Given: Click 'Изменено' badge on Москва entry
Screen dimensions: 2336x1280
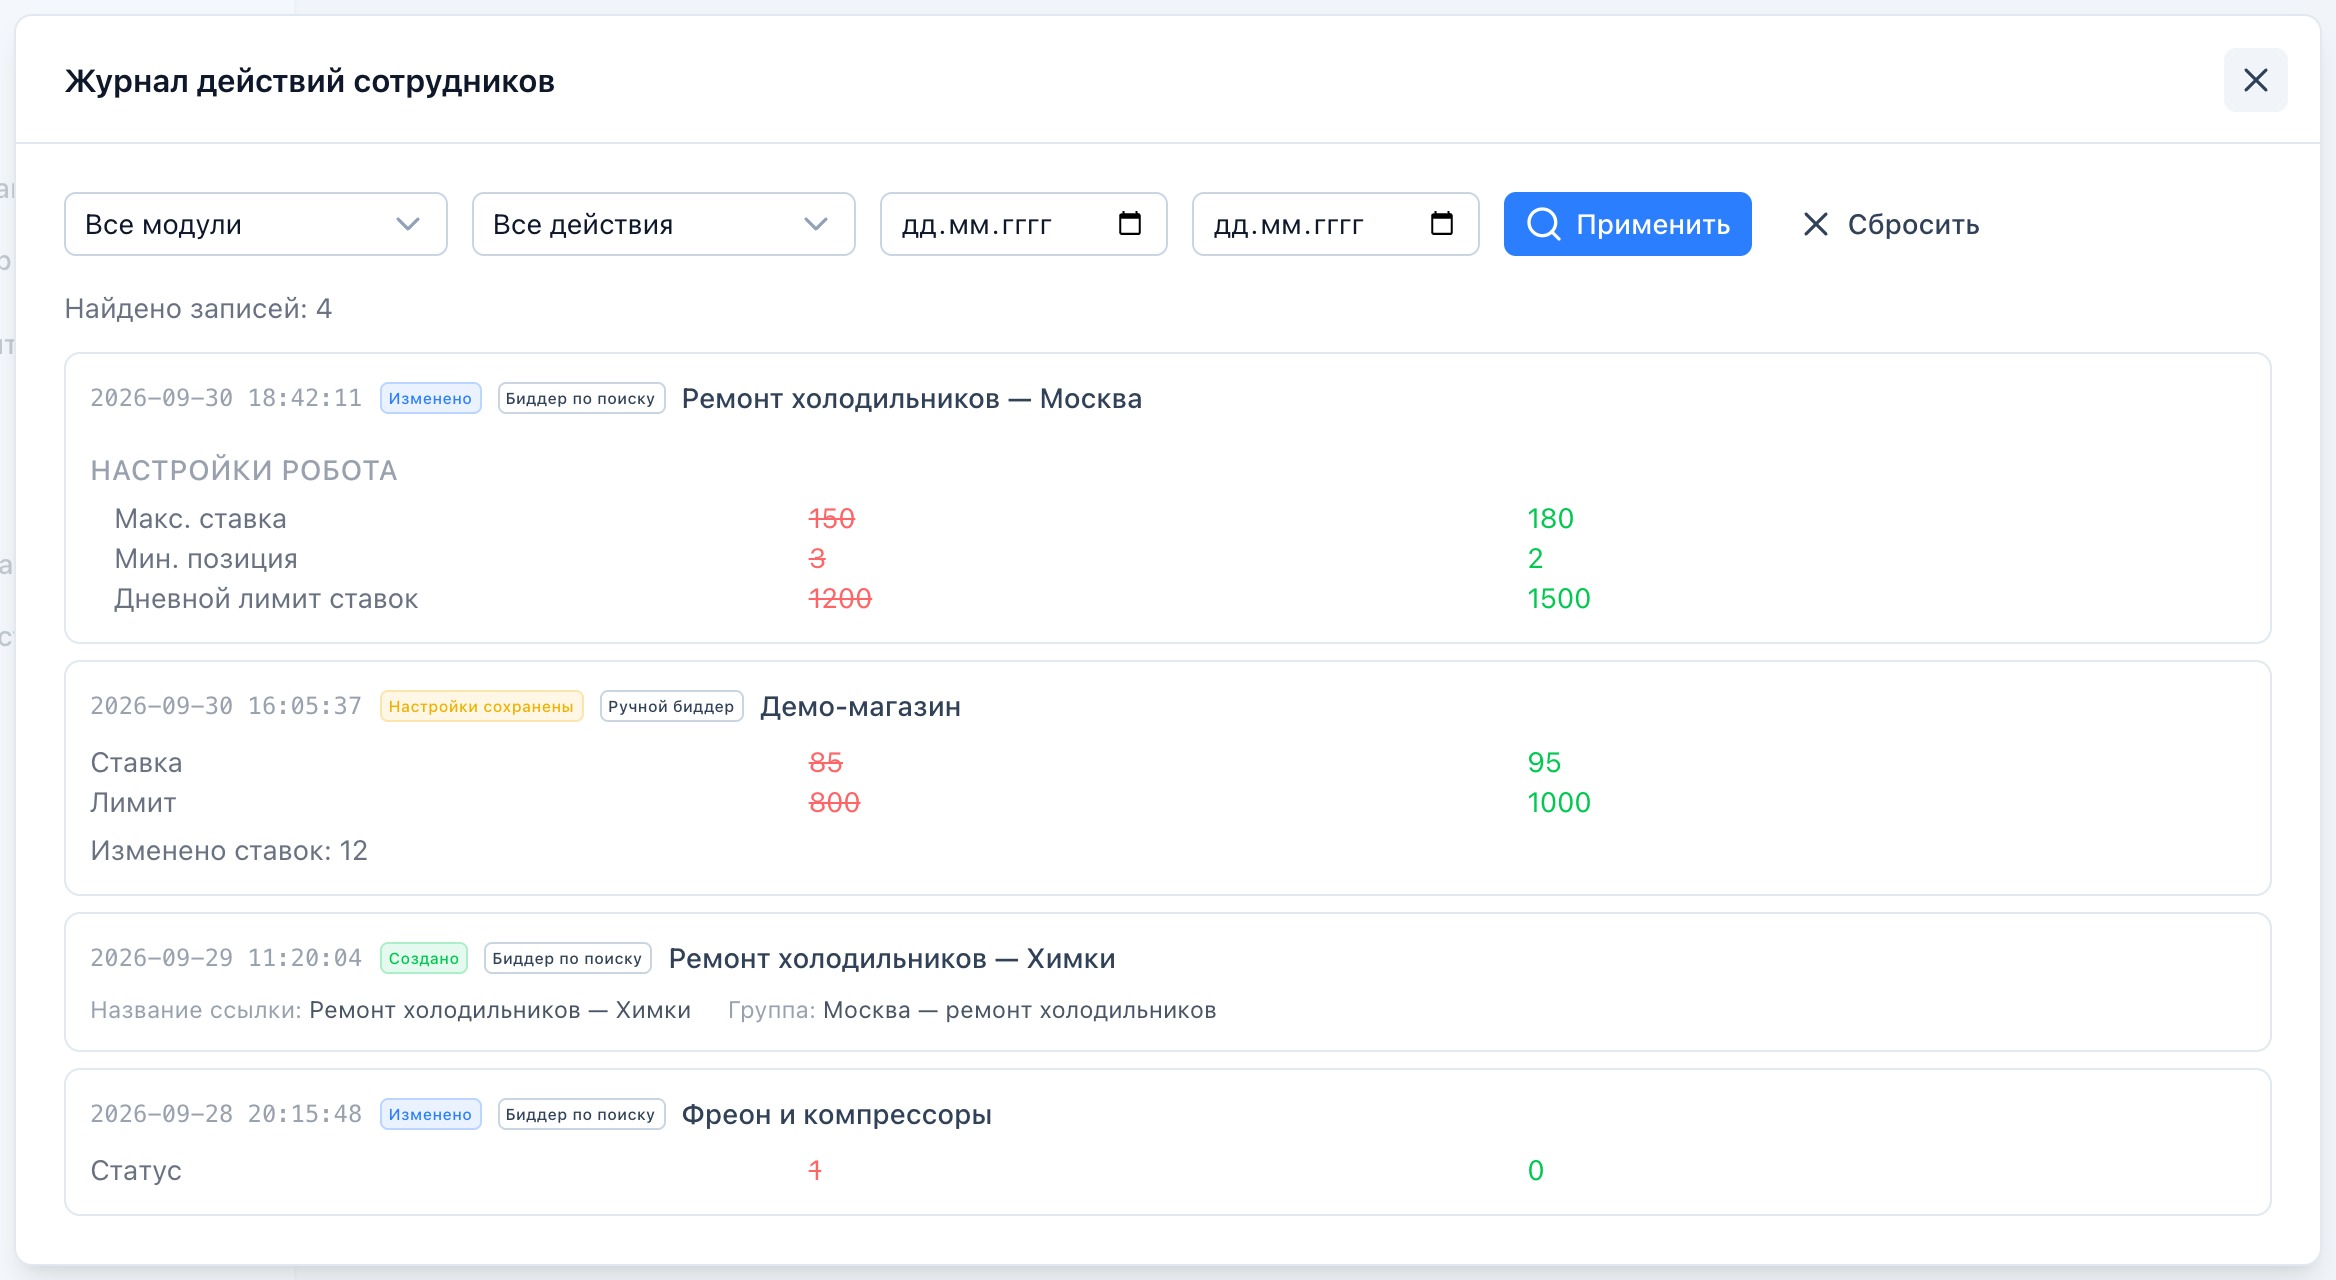Looking at the screenshot, I should coord(430,398).
